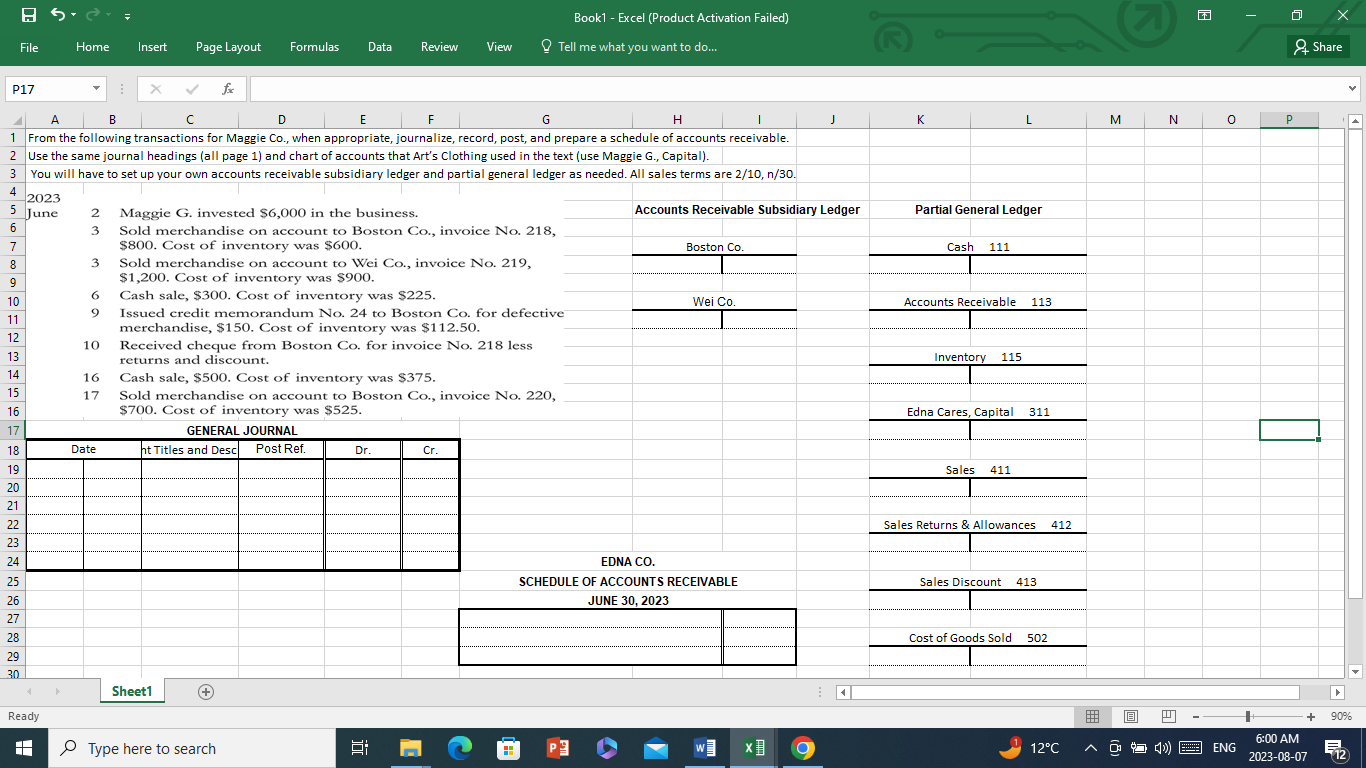
Task: Switch to Page Layout view in status bar
Action: point(1129,716)
